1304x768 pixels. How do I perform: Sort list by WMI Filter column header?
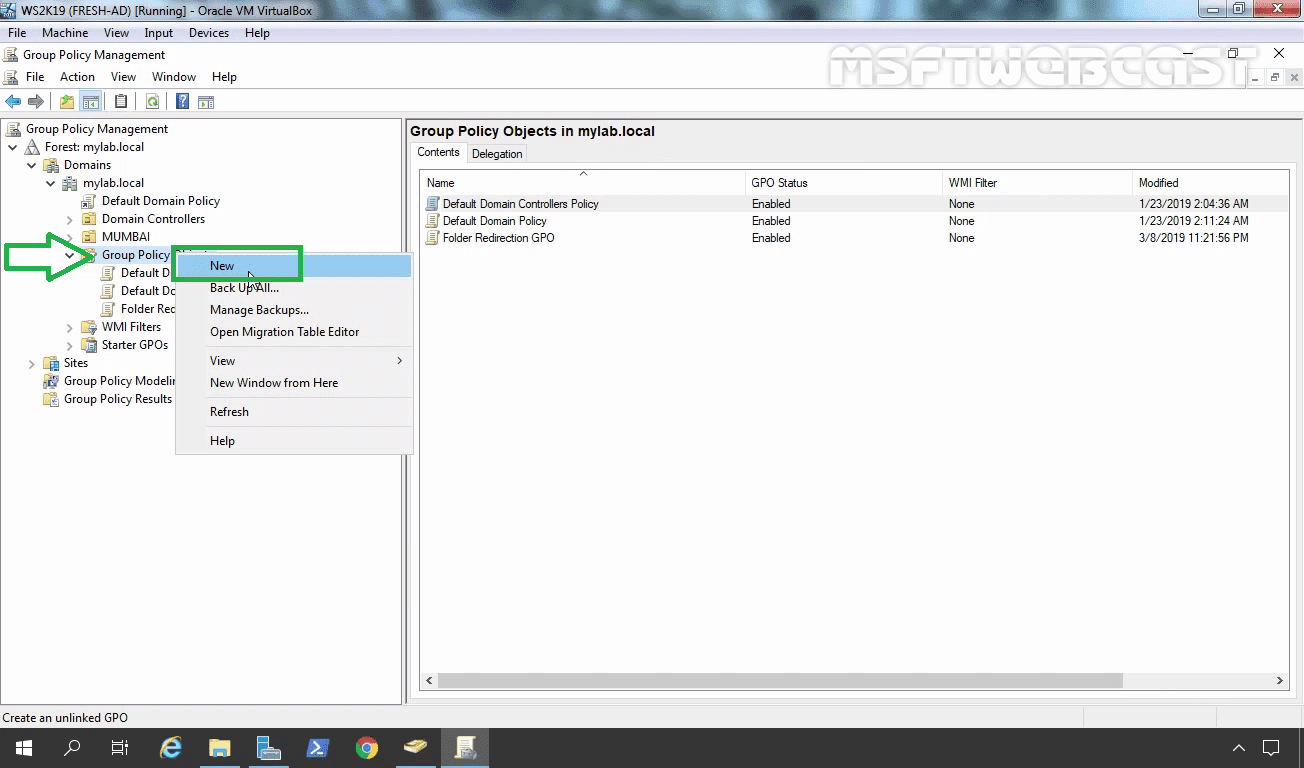pyautogui.click(x=1038, y=183)
